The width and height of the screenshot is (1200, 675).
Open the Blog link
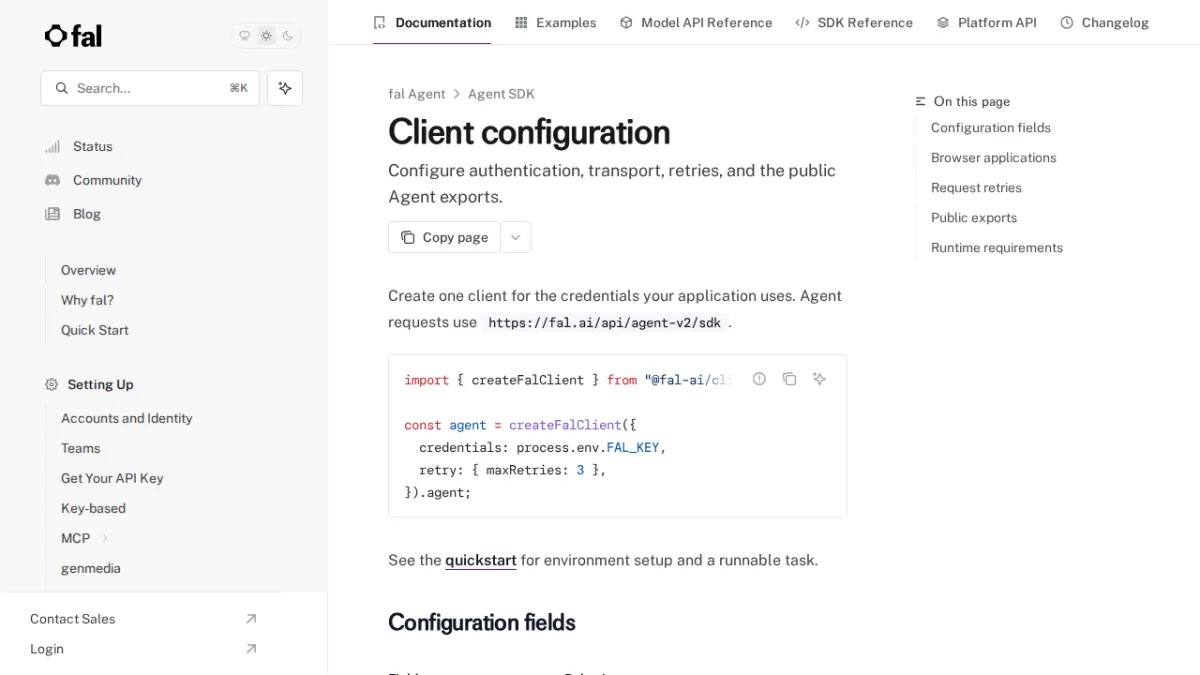pyautogui.click(x=87, y=214)
